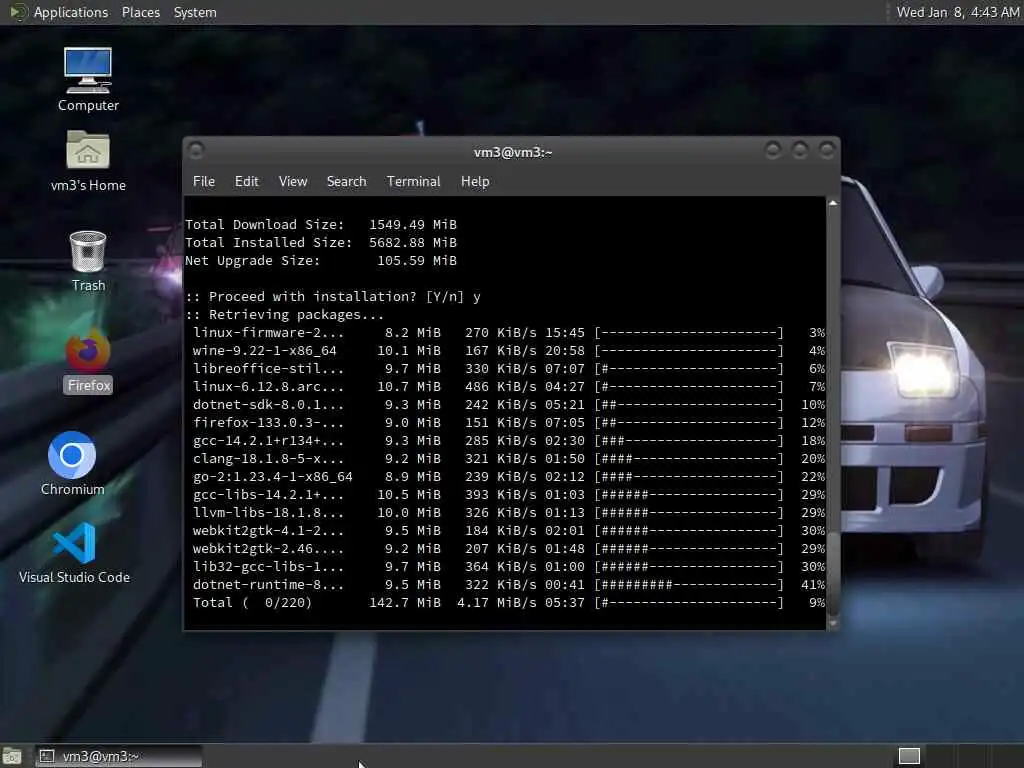1024x768 pixels.
Task: Click the Total Installed Size line
Action: (321, 242)
